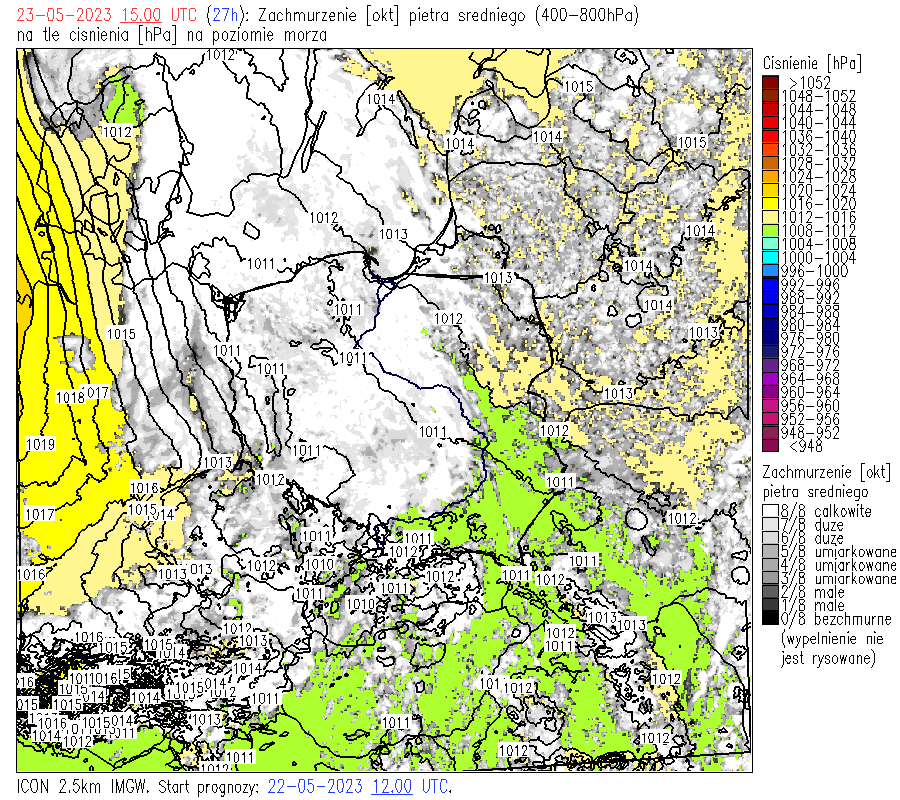Click the '956-960' legend label text

tap(810, 406)
